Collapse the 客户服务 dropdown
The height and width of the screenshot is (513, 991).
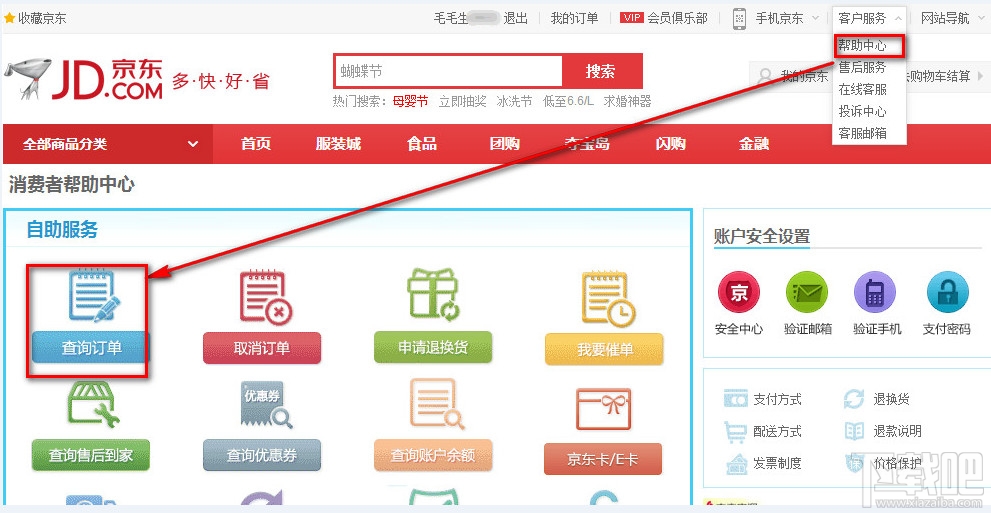pos(898,19)
